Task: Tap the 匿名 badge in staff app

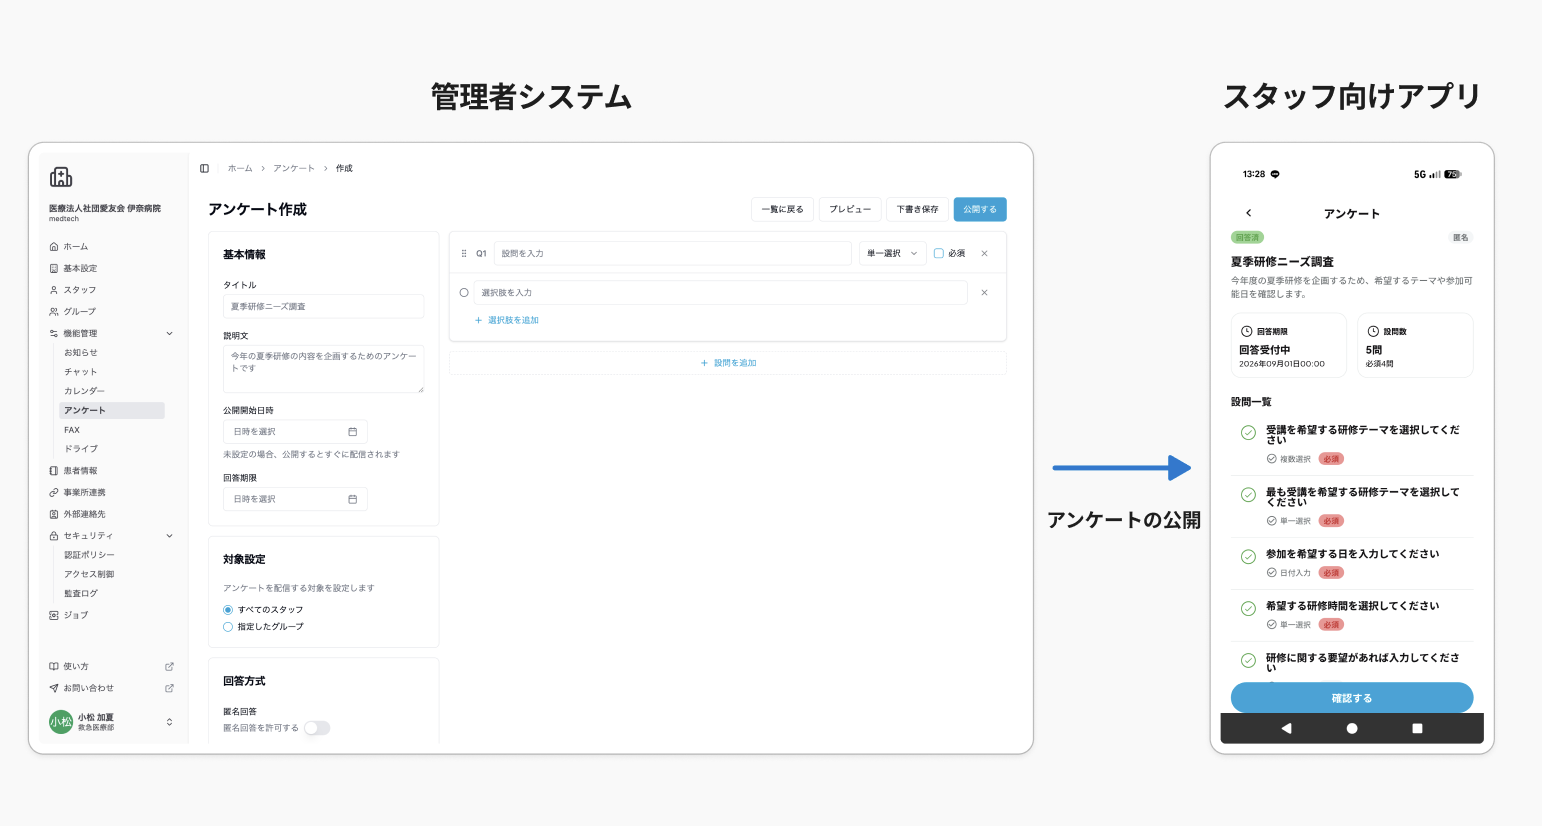Action: (x=1461, y=238)
